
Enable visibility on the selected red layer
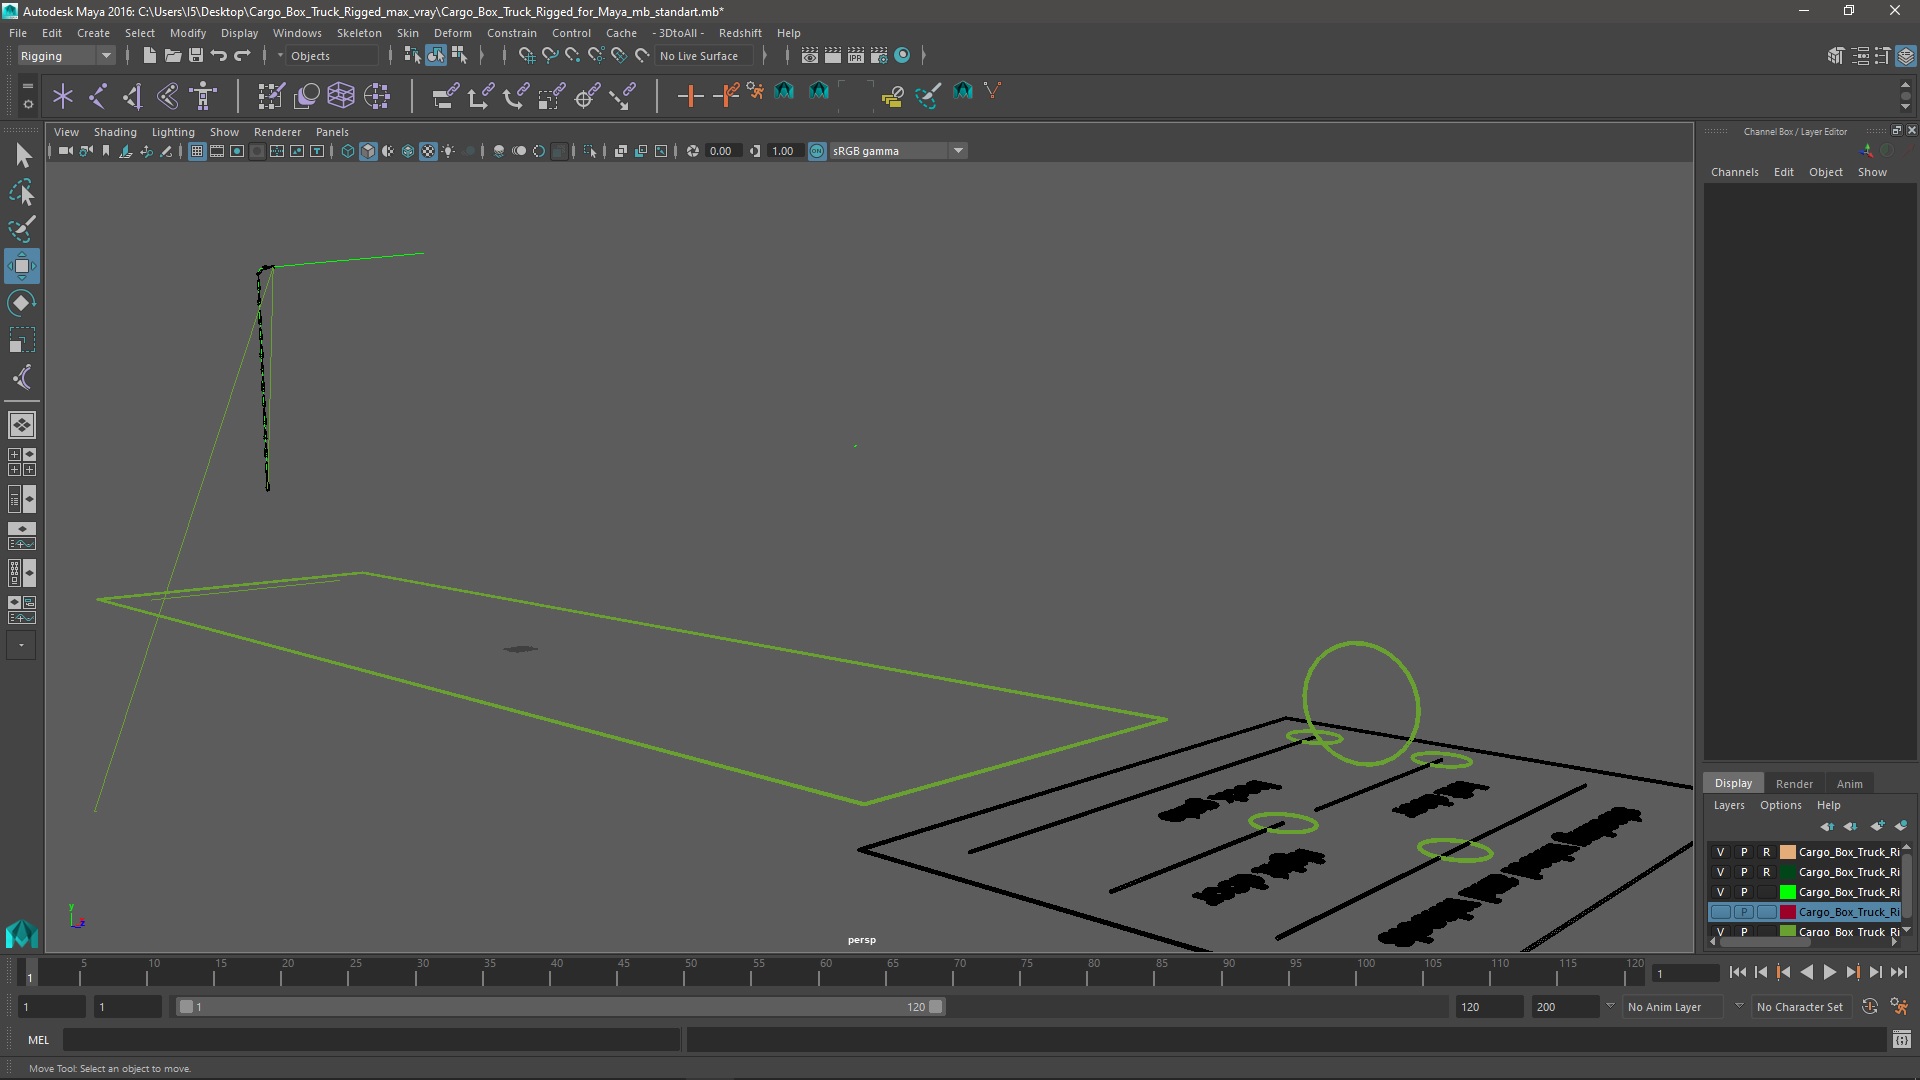pos(1720,912)
